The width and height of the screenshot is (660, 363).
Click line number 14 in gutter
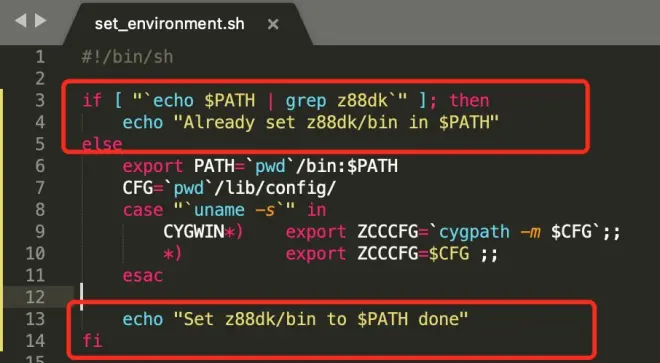point(35,341)
